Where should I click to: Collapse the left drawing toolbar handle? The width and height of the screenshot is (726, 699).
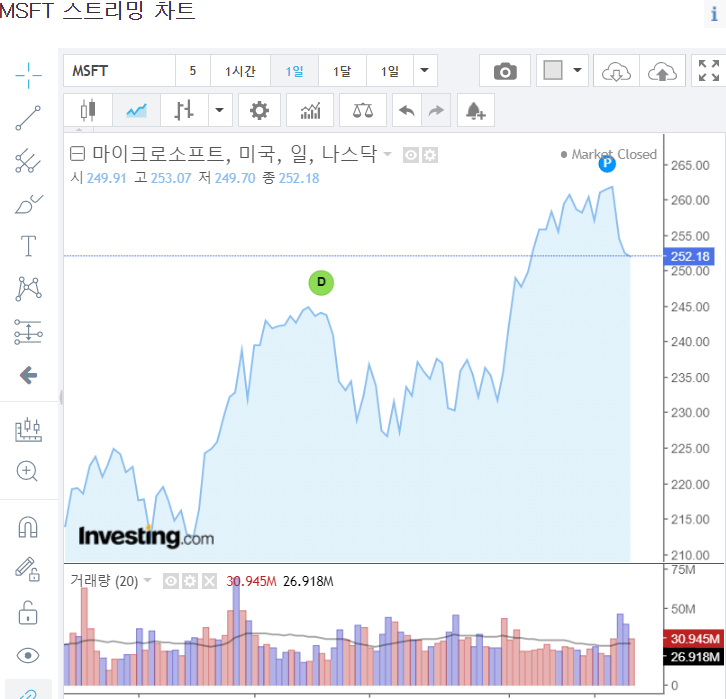point(61,397)
